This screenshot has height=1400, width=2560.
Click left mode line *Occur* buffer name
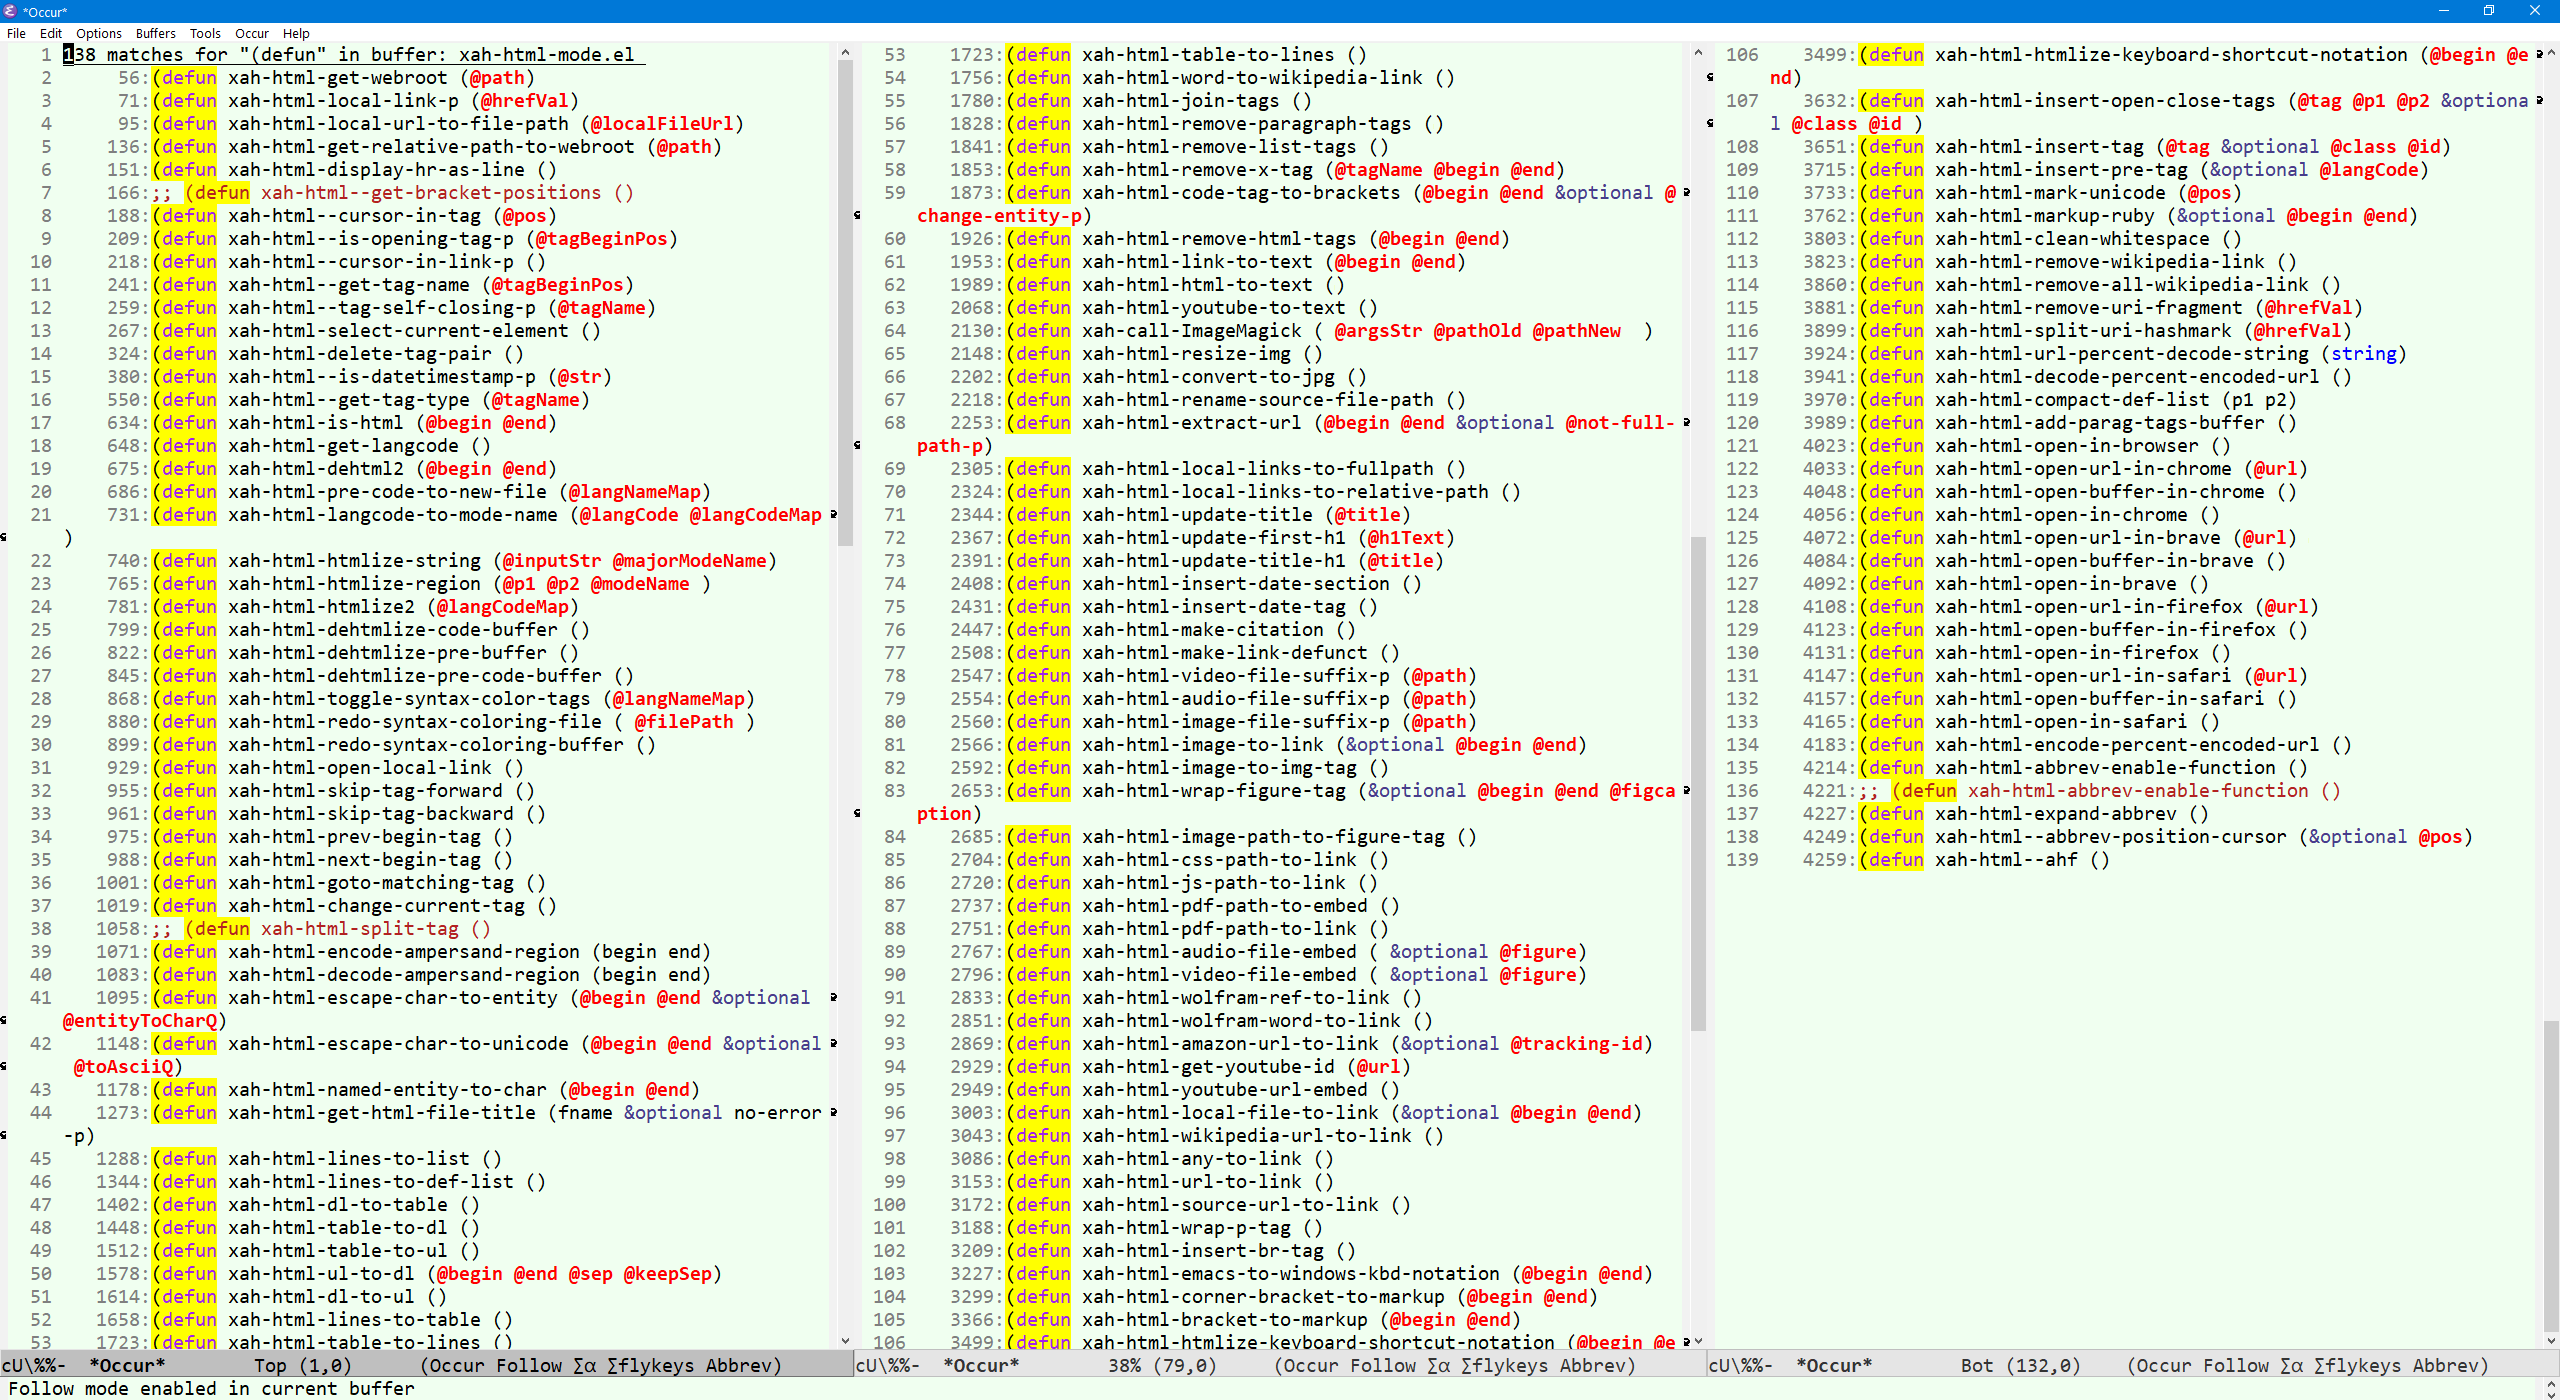[x=128, y=1365]
